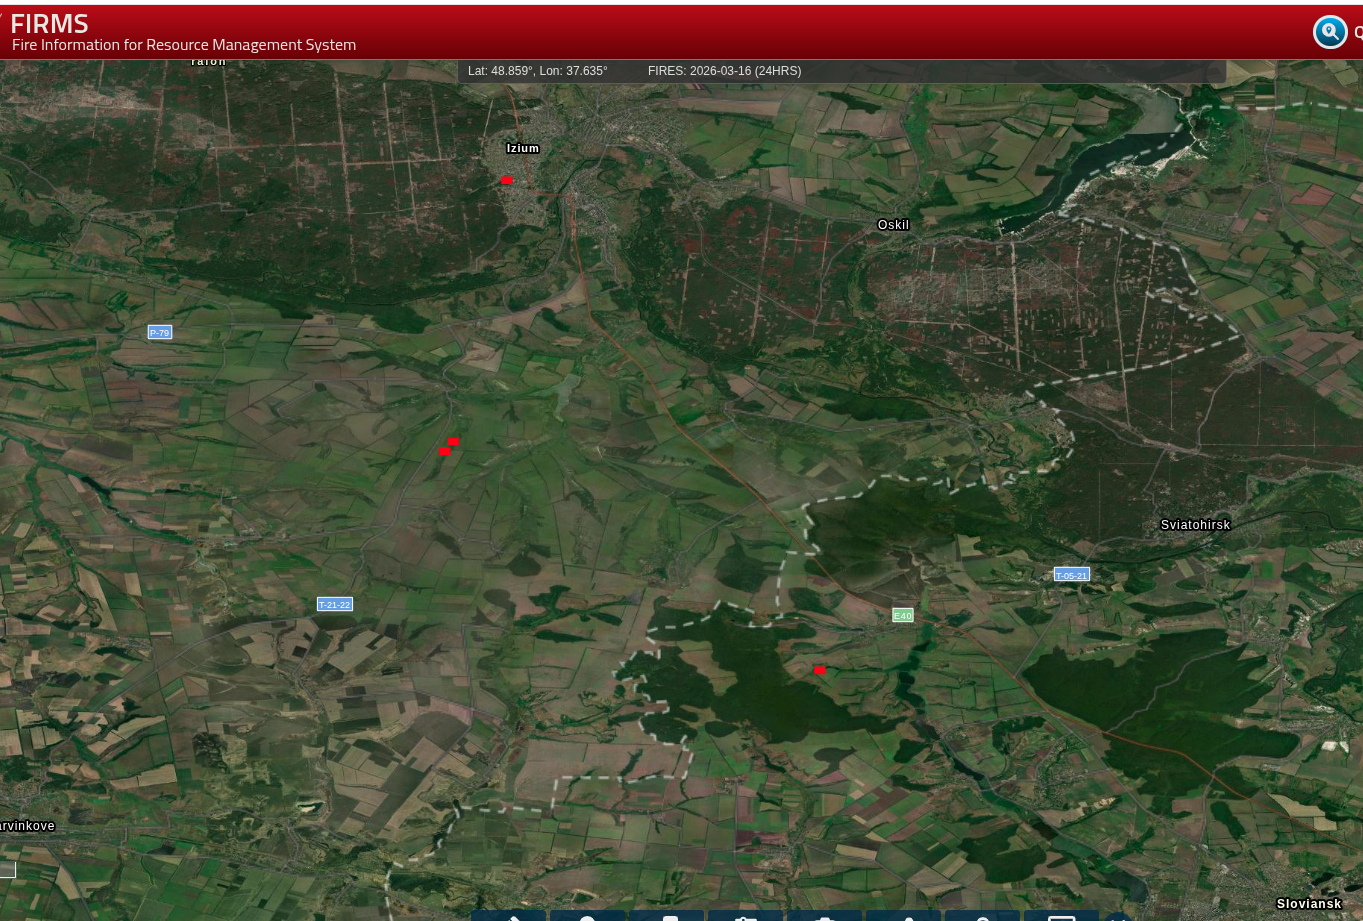
Task: Select the fire detection marker below Izium
Action: click(x=507, y=180)
